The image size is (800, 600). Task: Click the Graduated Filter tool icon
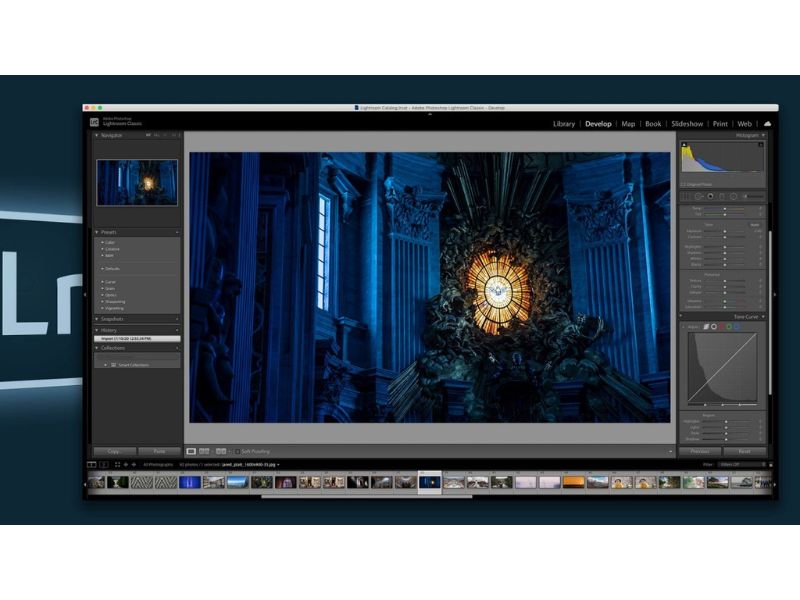pos(722,196)
